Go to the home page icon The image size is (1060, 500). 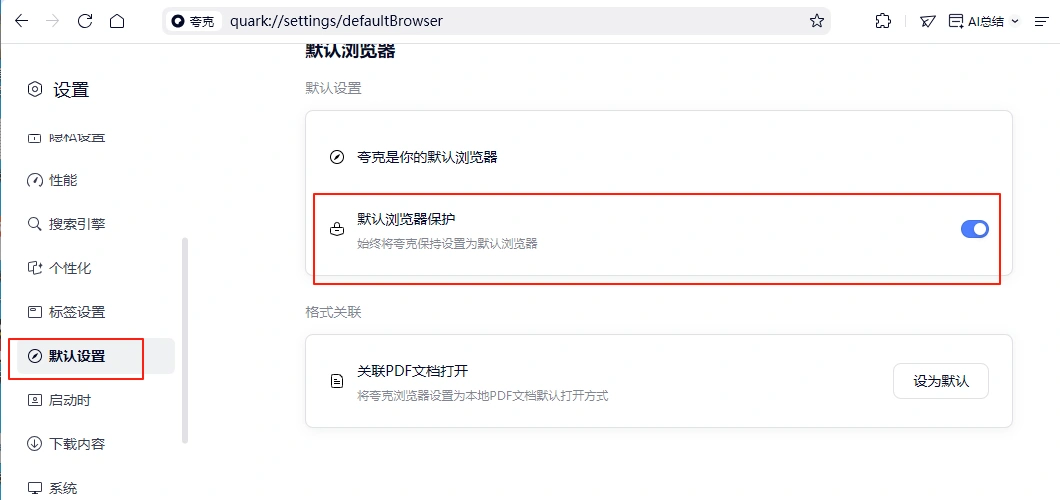tap(117, 21)
